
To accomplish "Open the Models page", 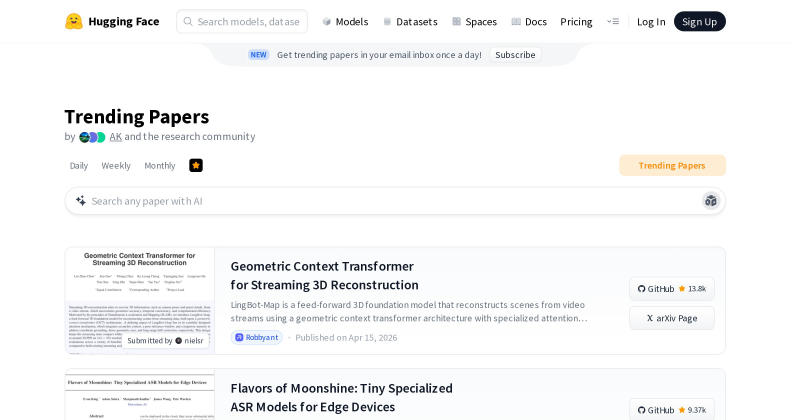I will [x=345, y=21].
